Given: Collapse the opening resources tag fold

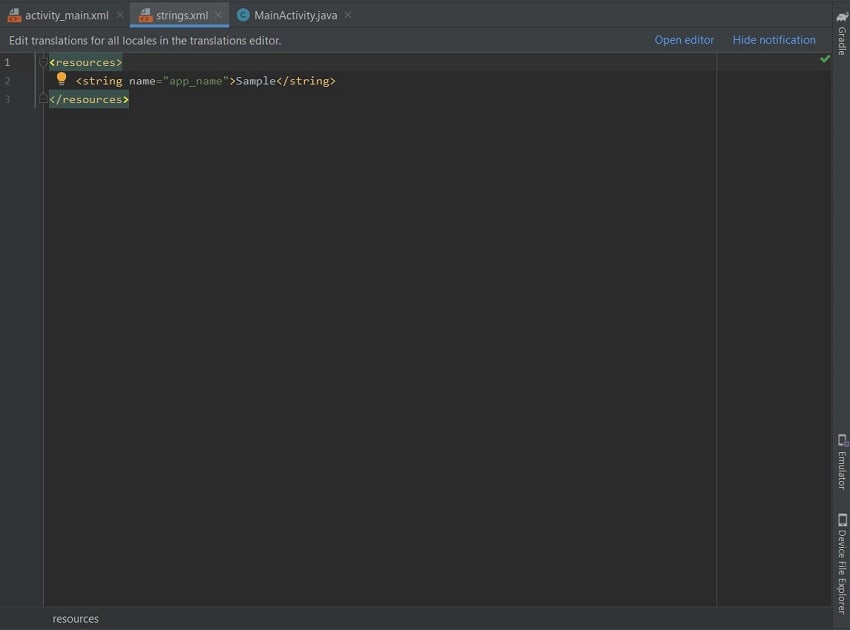Looking at the screenshot, I should coord(43,63).
